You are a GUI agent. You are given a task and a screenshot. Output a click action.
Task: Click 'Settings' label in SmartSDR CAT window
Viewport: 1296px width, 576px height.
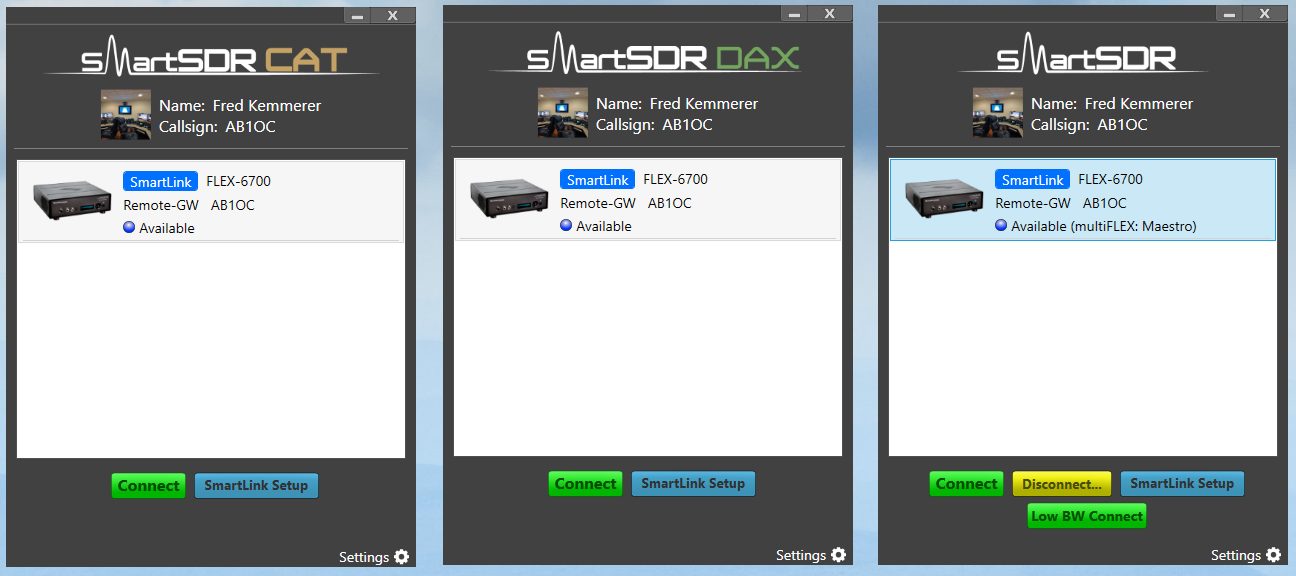[x=364, y=557]
